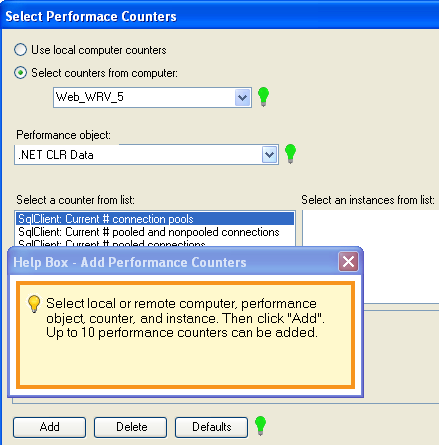The image size is (439, 445).
Task: Click the green help bulb beside Performance object
Action: [290, 154]
